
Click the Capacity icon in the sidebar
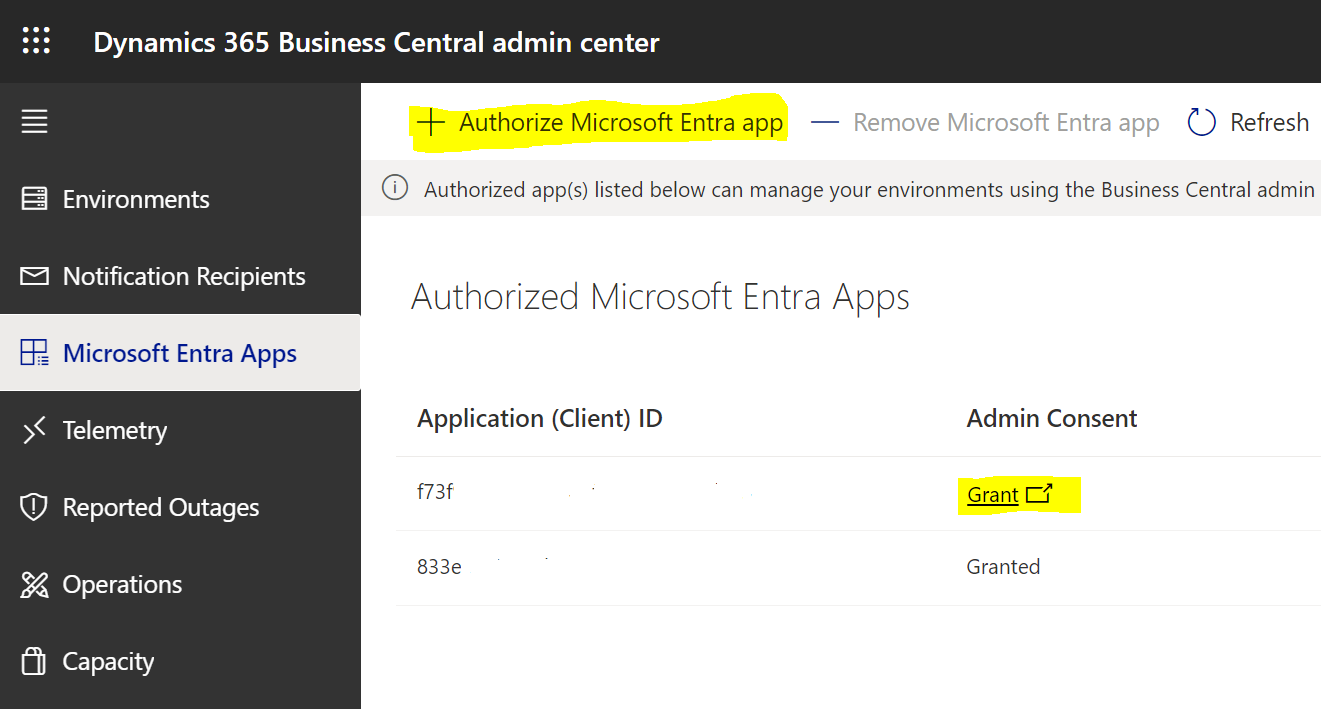(35, 661)
